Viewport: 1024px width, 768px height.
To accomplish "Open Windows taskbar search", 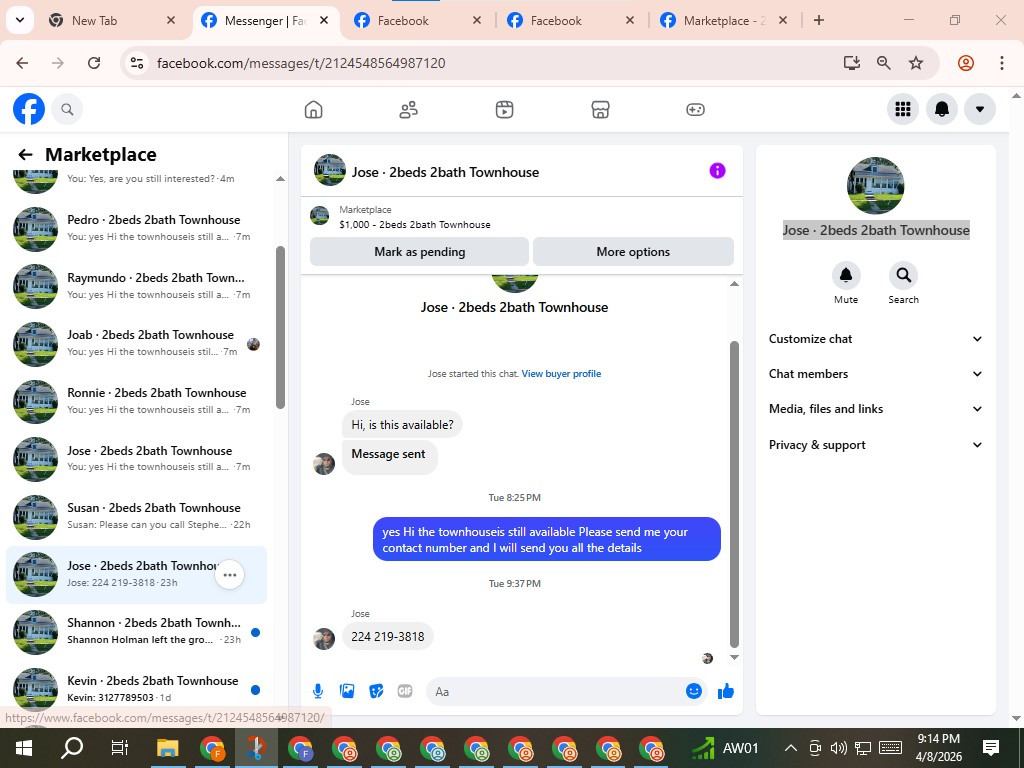I will [72, 748].
